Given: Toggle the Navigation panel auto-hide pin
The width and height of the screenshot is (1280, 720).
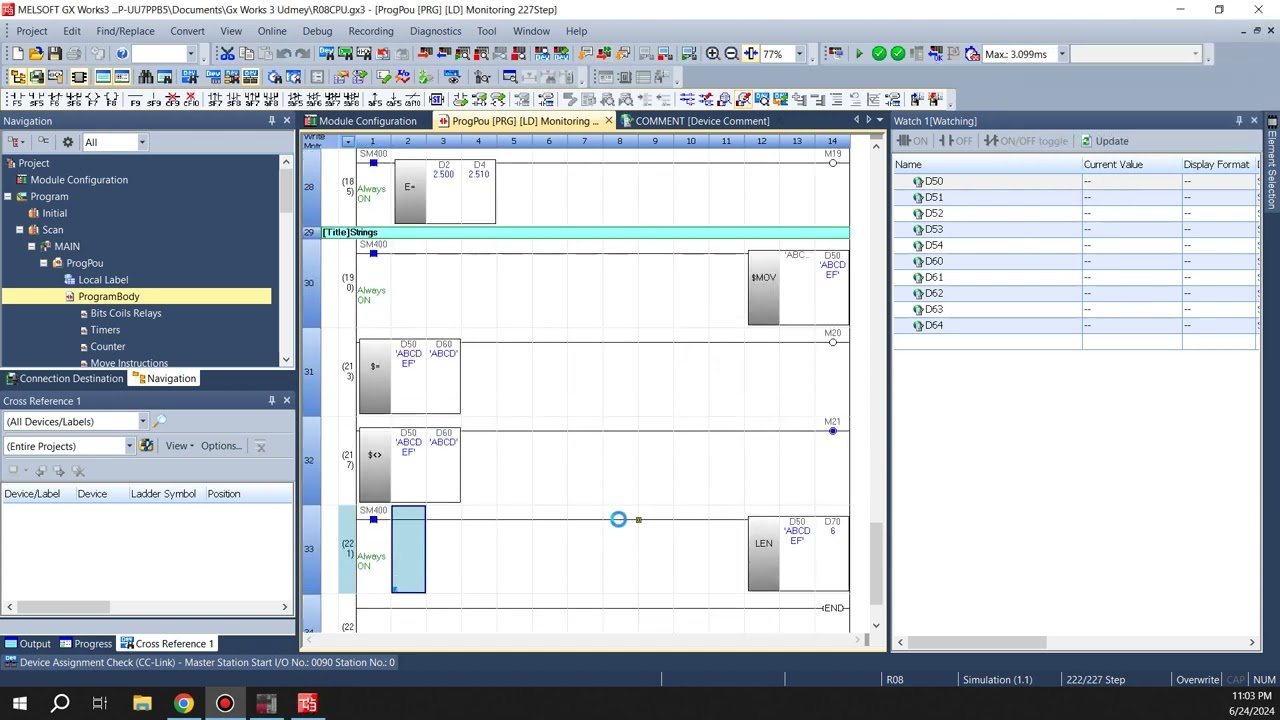Looking at the screenshot, I should [271, 121].
